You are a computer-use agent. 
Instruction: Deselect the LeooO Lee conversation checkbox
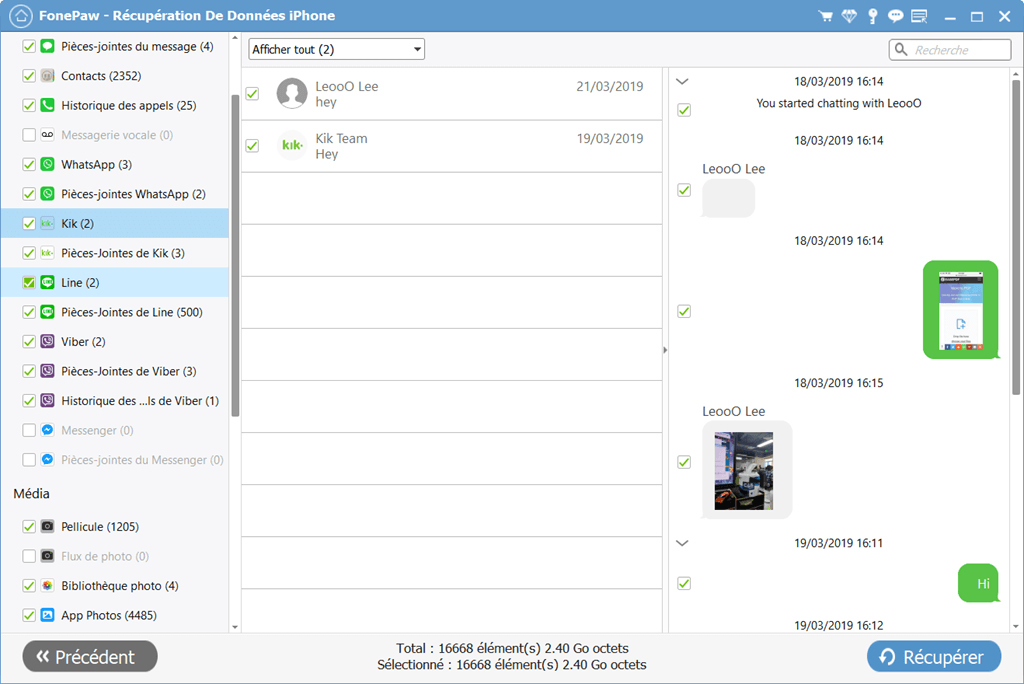pos(252,93)
